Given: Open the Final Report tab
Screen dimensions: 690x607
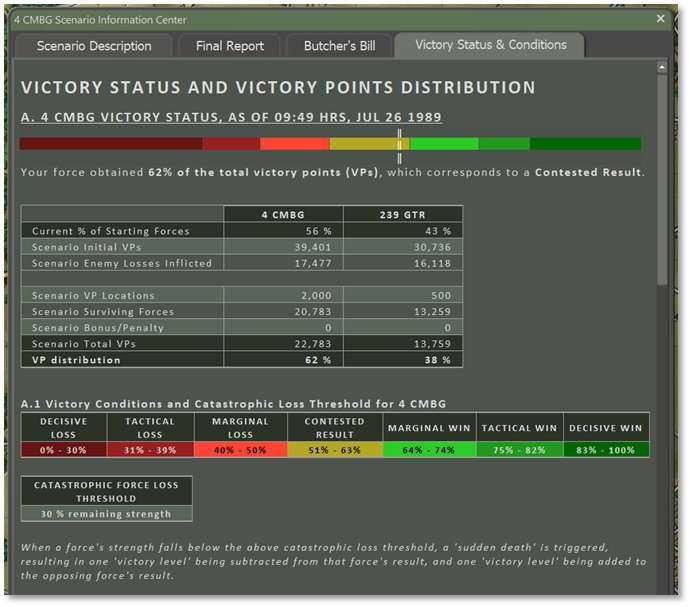Looking at the screenshot, I should click(229, 46).
